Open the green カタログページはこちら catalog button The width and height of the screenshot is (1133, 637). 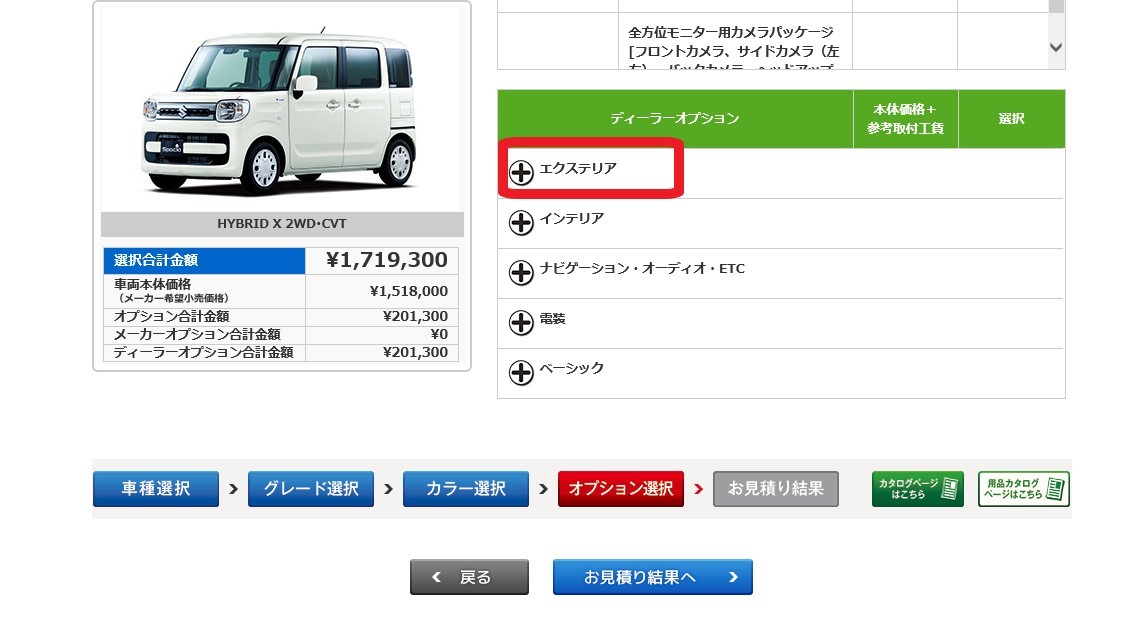click(917, 489)
